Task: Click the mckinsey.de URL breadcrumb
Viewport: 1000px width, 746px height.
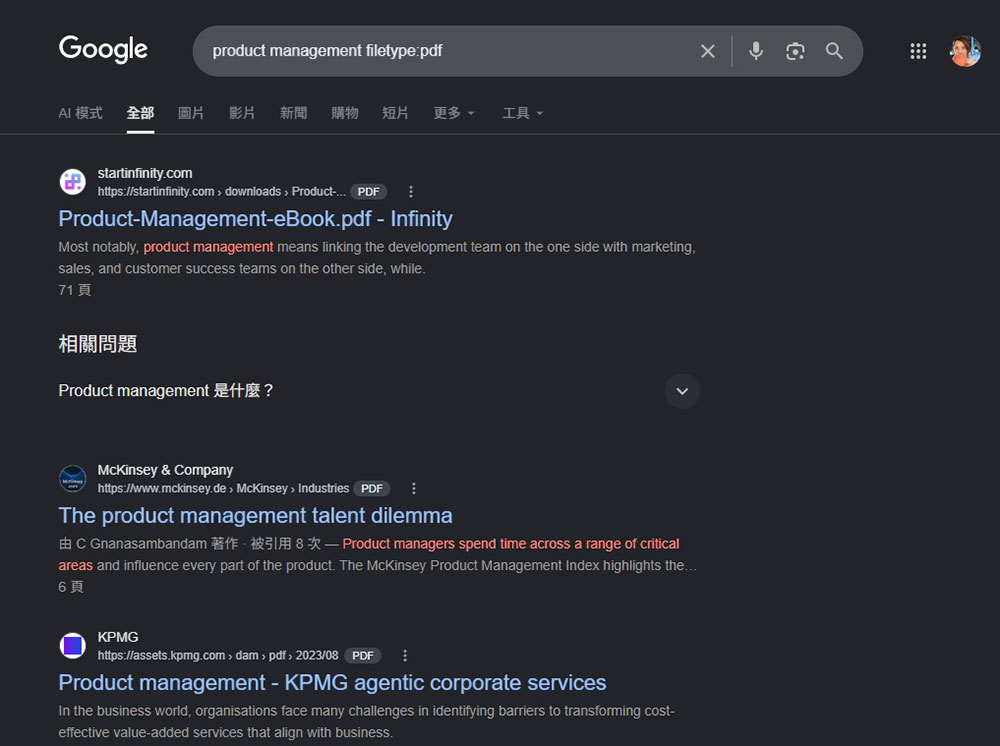Action: coord(223,488)
